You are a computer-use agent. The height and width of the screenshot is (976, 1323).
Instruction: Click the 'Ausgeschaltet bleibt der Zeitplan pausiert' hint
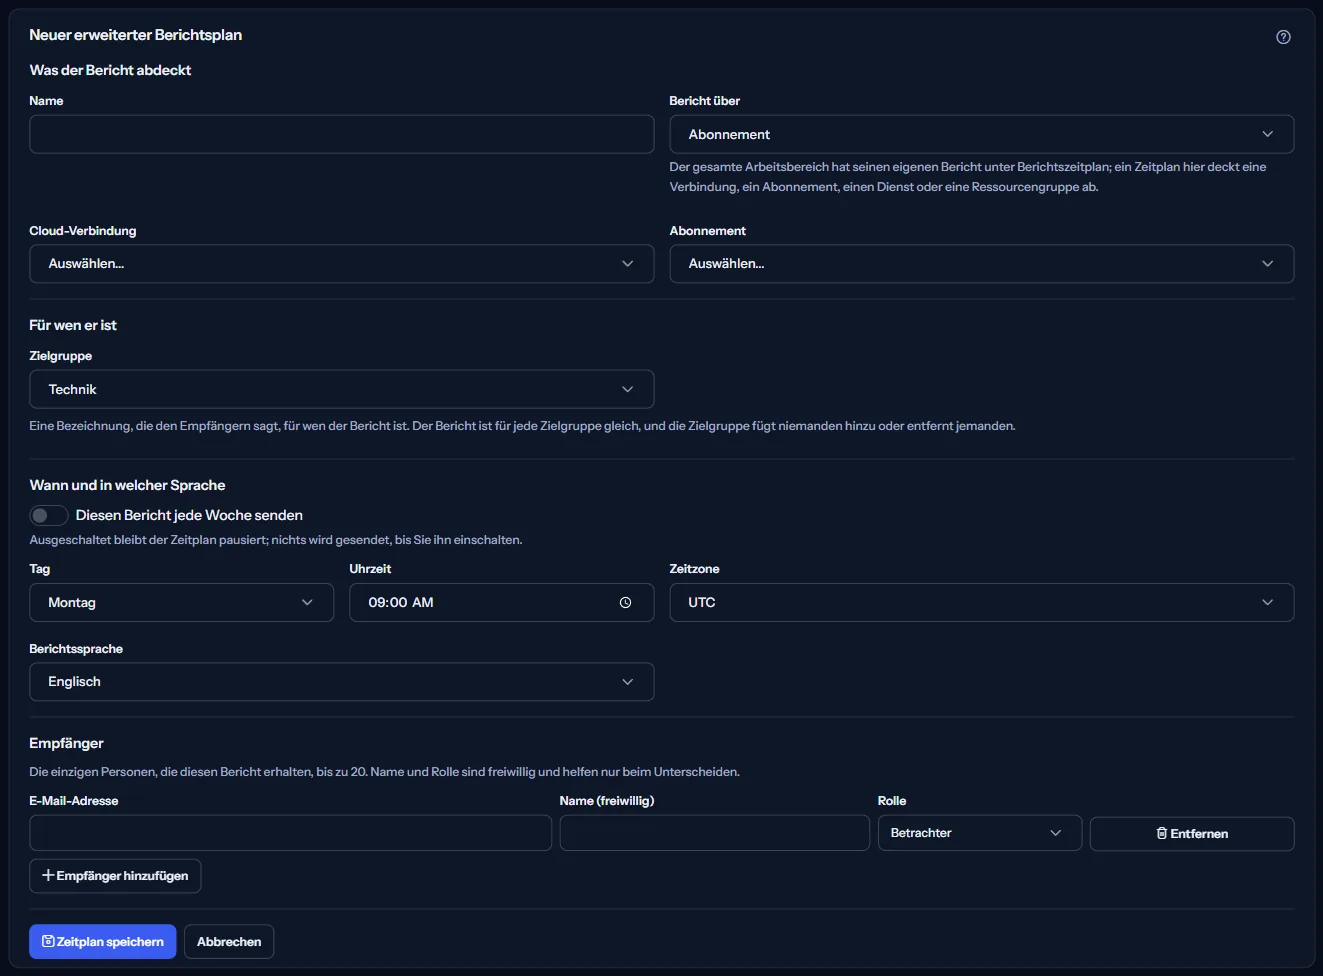tap(276, 540)
